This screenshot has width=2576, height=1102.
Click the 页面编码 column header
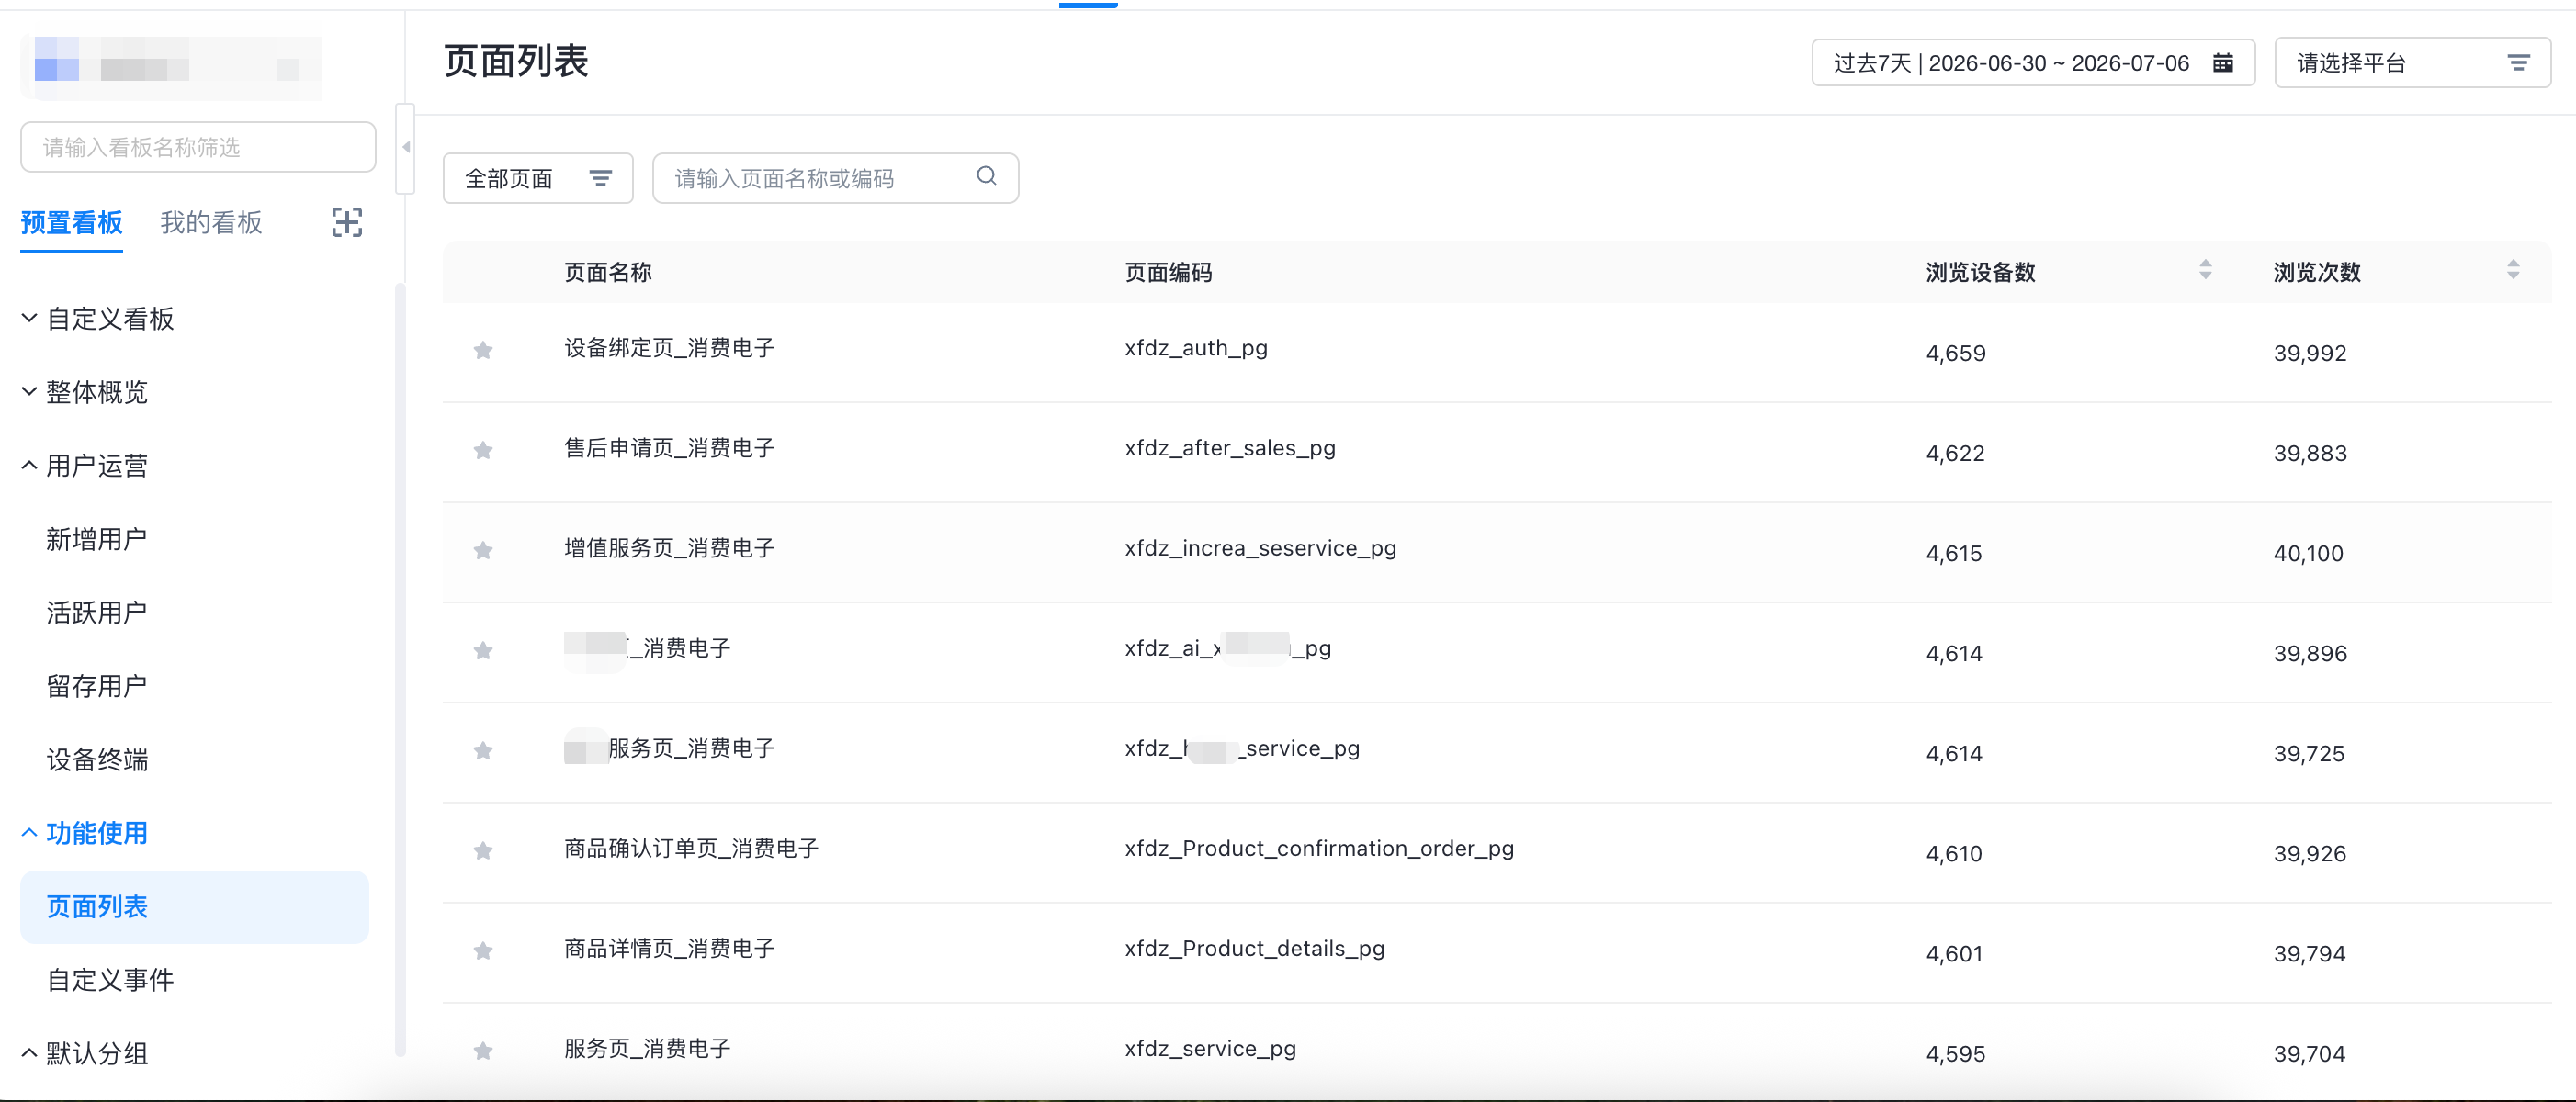(x=1168, y=272)
